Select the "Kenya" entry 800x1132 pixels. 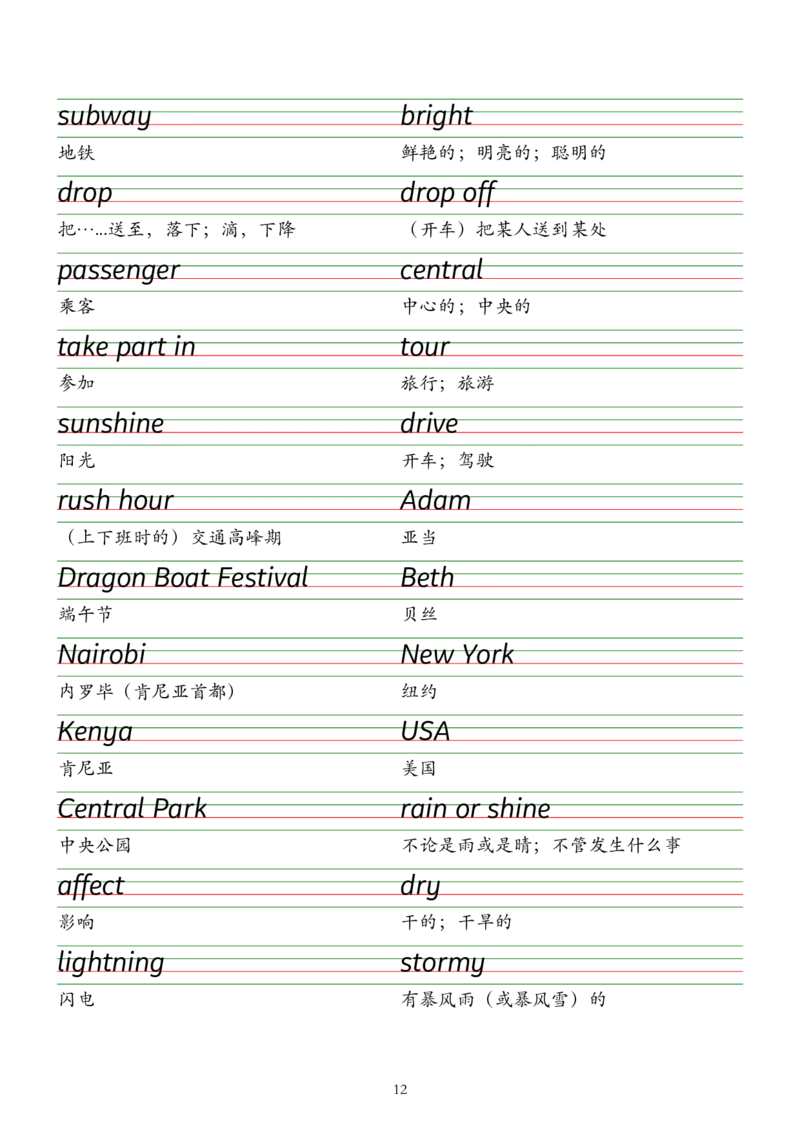[x=95, y=731]
